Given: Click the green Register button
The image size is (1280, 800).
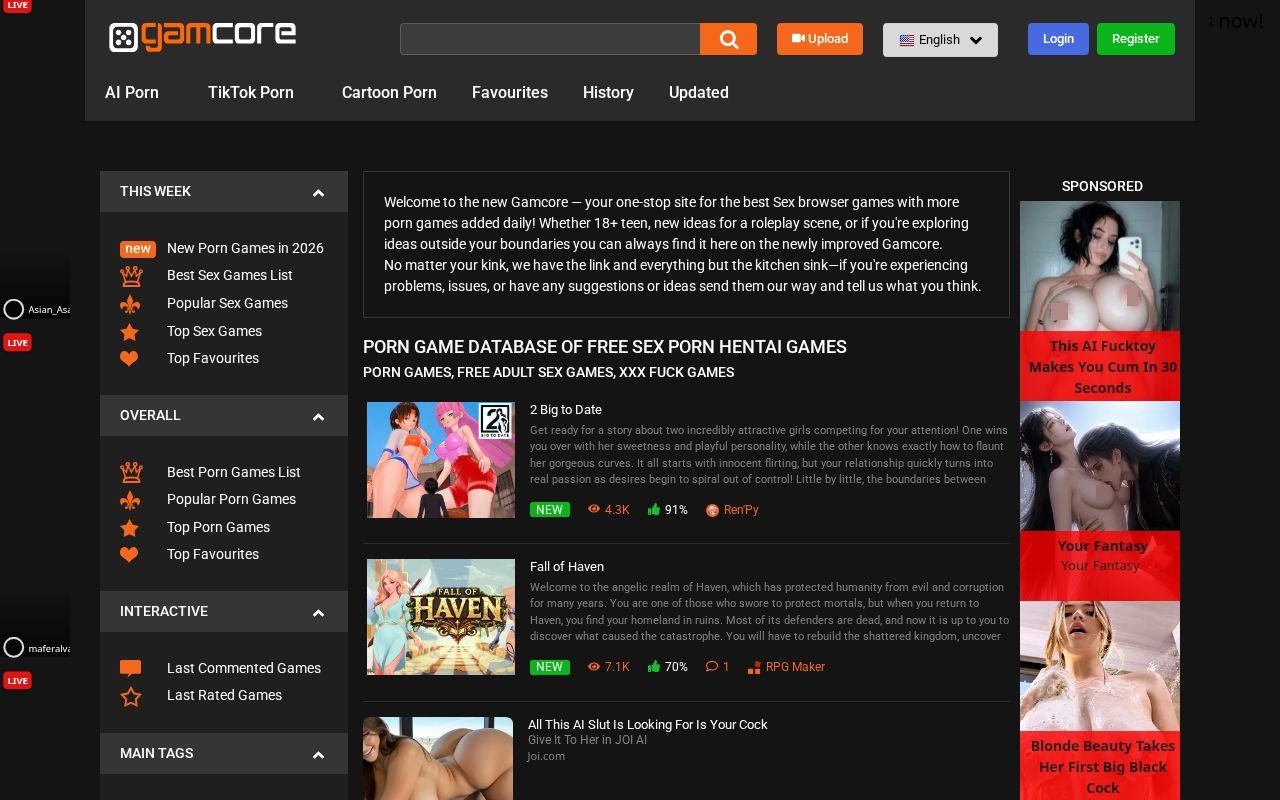Looking at the screenshot, I should [1136, 39].
